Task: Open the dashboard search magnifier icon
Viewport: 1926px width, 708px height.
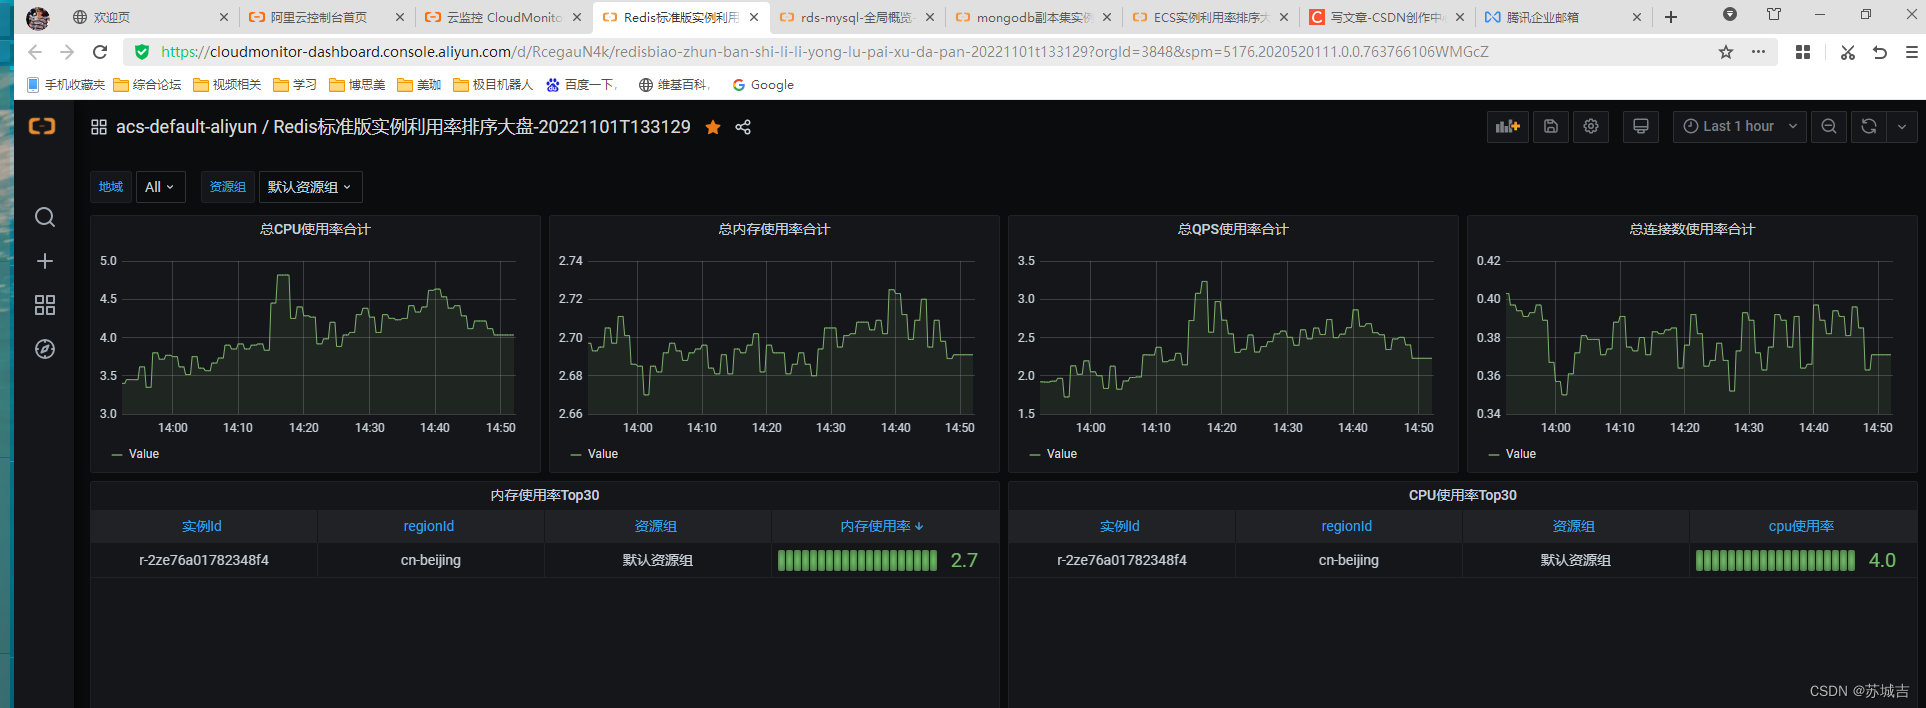Action: (x=45, y=217)
